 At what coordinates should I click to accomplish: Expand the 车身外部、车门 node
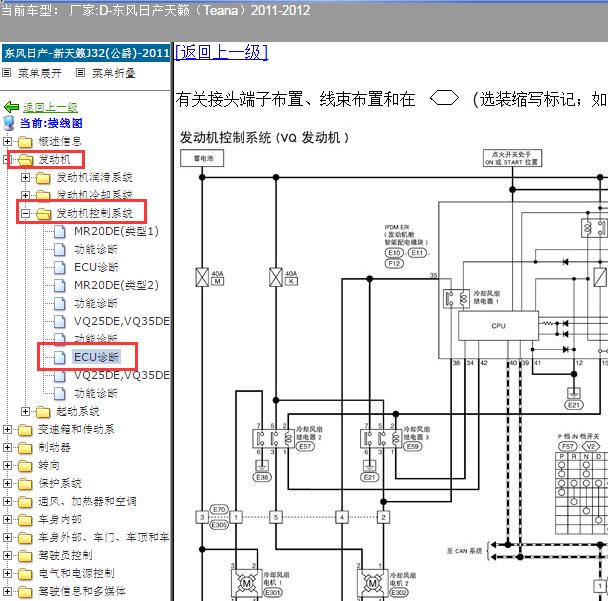pos(7,537)
